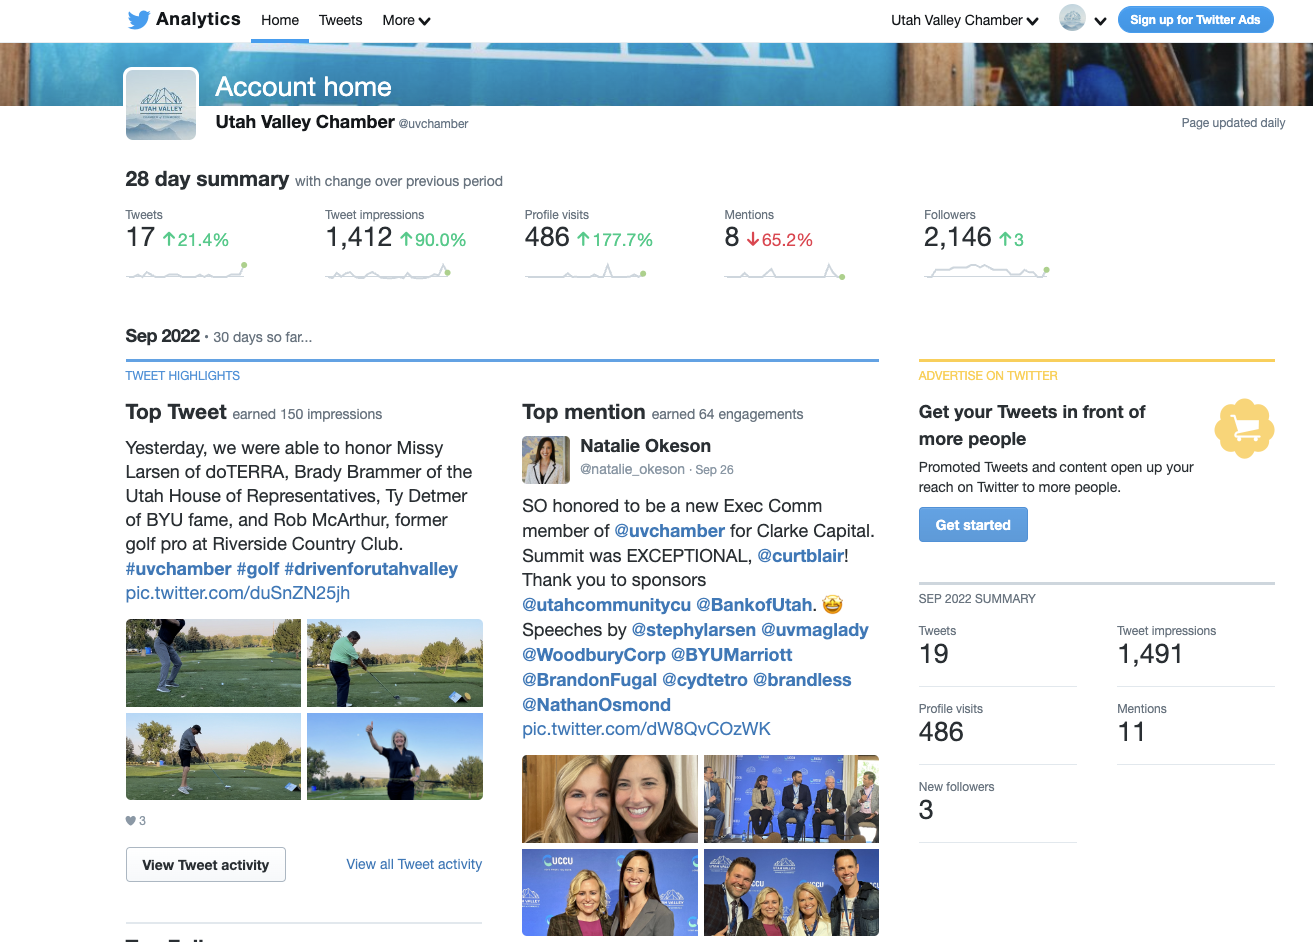
Task: Click the Utah Valley Chamber logo thumbnail
Action: click(161, 105)
